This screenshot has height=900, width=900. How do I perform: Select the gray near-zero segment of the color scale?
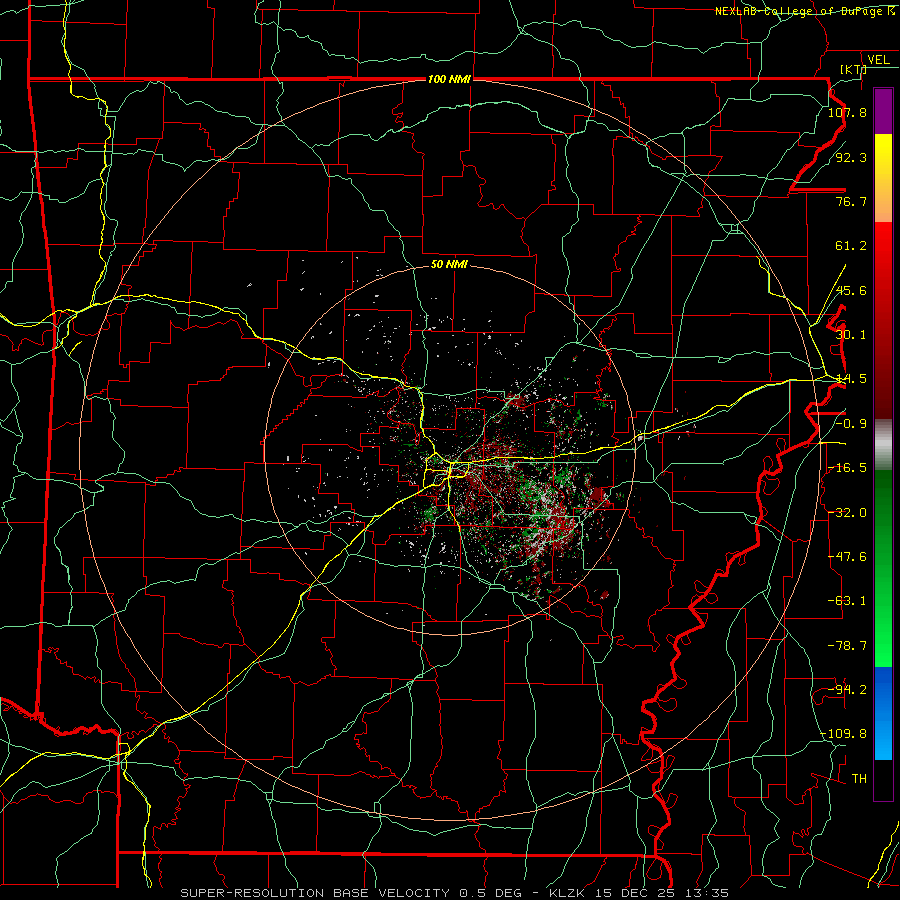point(883,445)
